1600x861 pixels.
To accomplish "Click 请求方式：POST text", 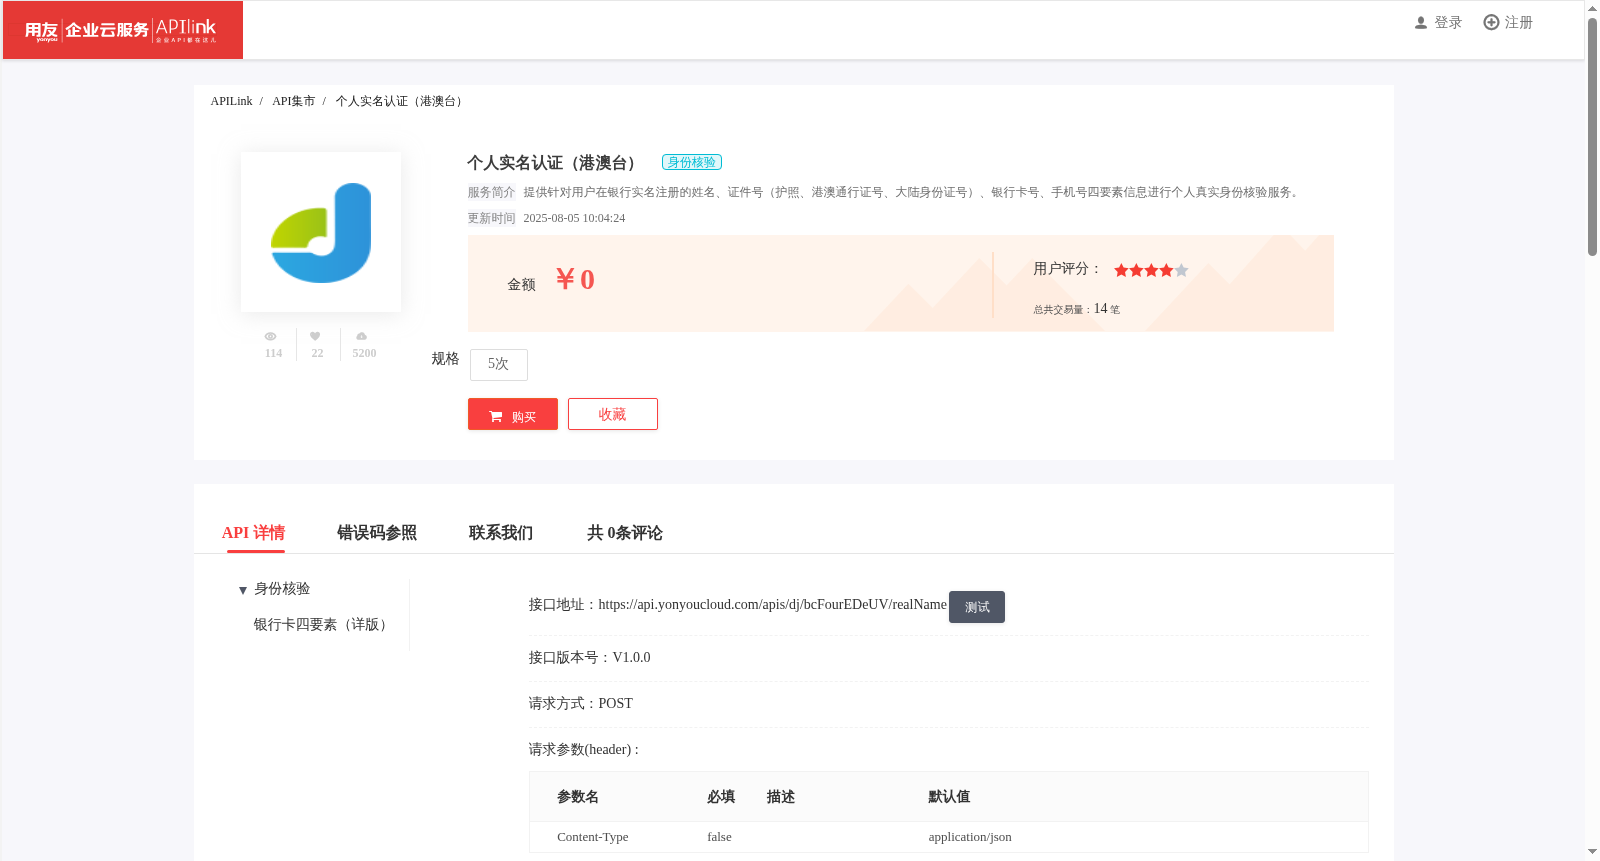I will (x=581, y=703).
